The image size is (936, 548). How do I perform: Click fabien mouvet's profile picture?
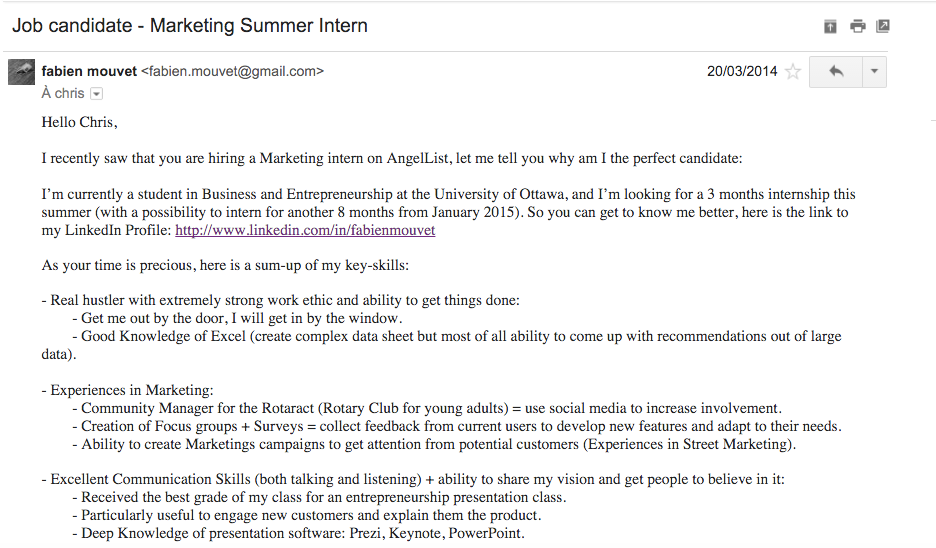pyautogui.click(x=21, y=72)
